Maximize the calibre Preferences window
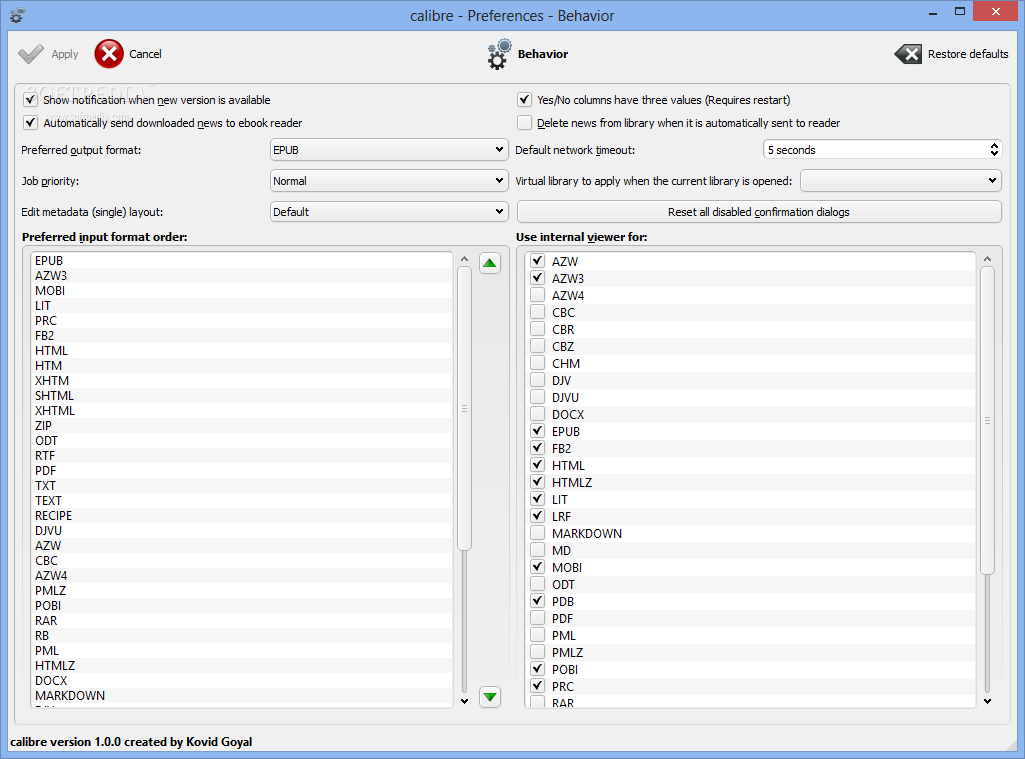This screenshot has height=759, width=1025. (x=960, y=11)
